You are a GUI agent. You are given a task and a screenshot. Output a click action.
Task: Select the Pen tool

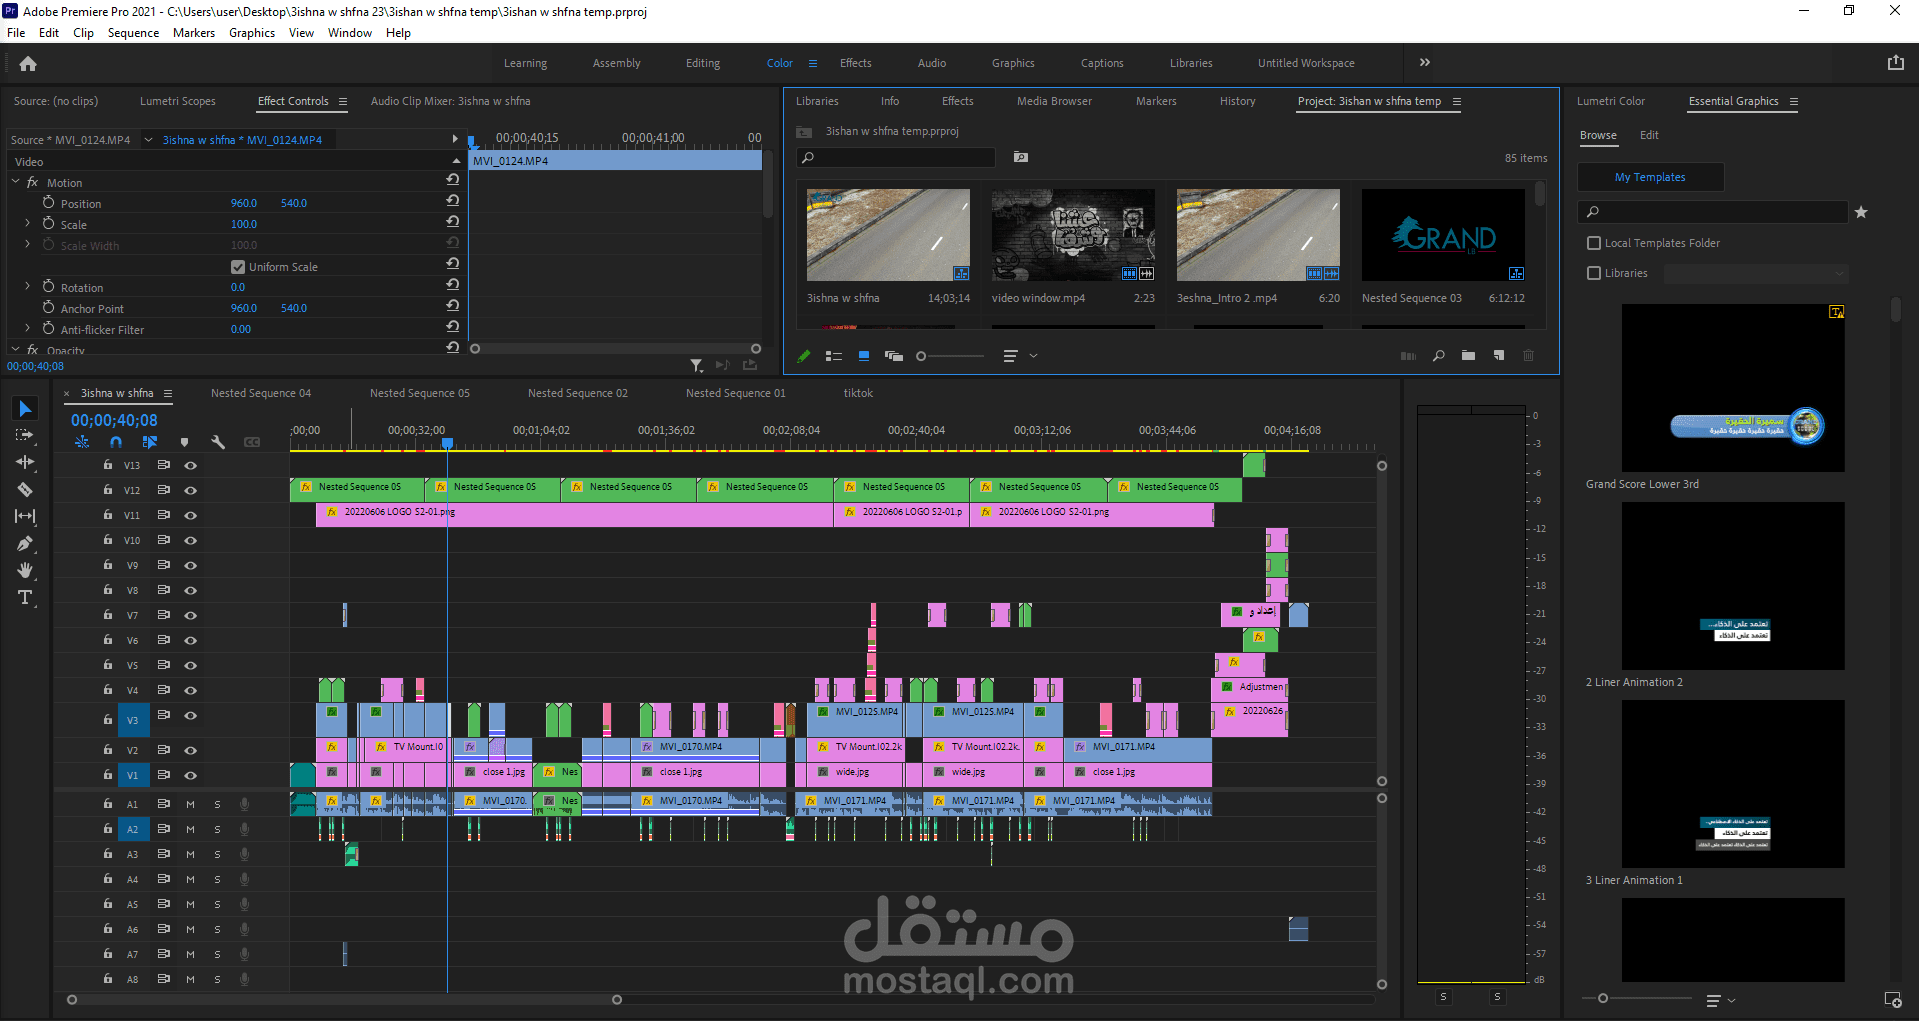tap(25, 543)
